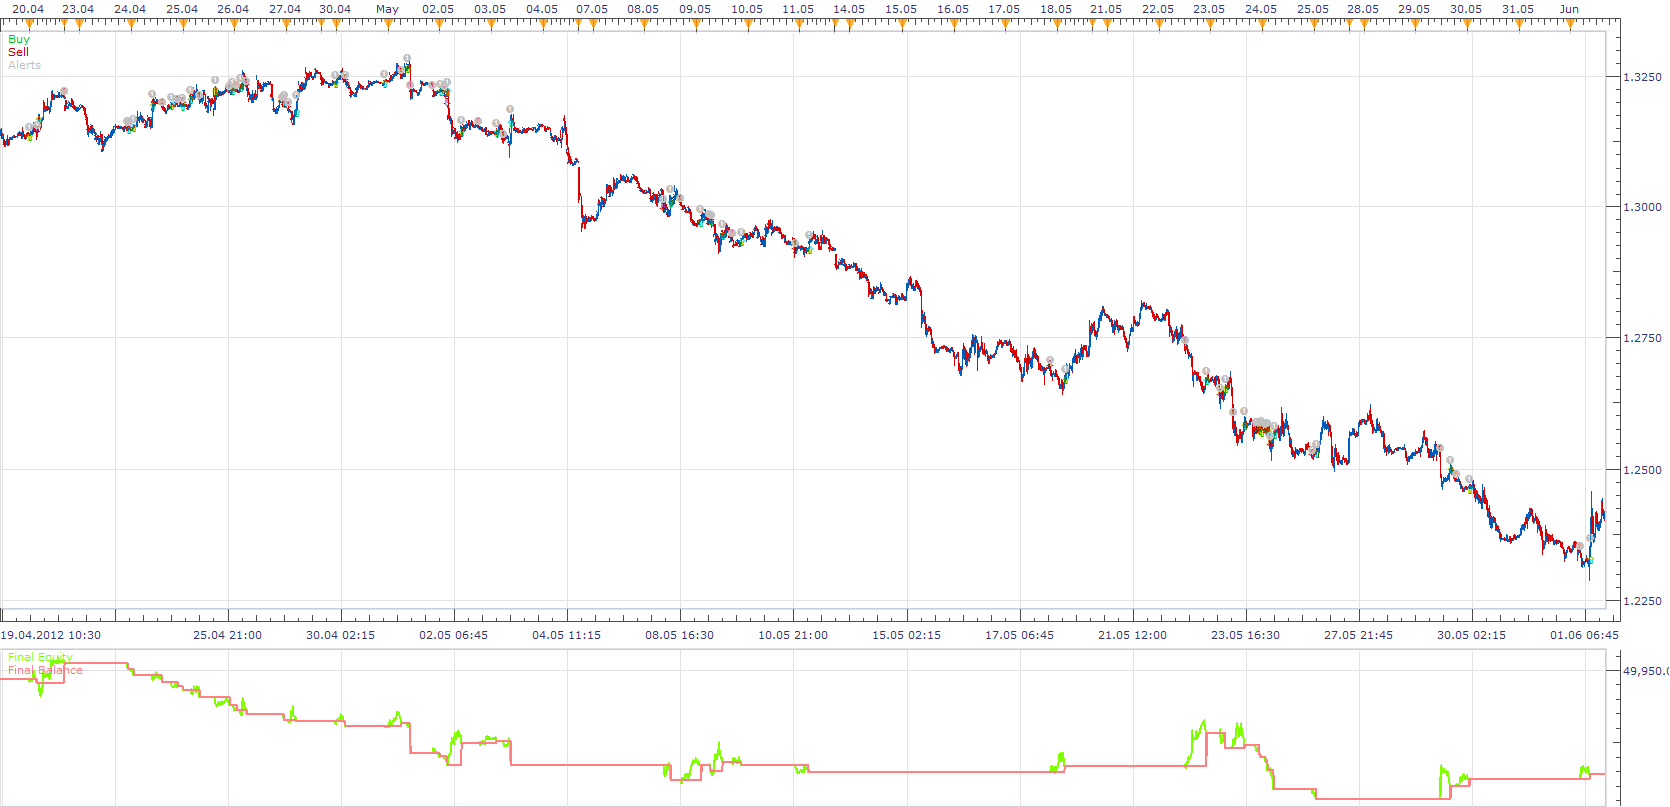Screen dimensions: 1670x807
Task: Click the 1.2500 price axis label
Action: pyautogui.click(x=1642, y=470)
